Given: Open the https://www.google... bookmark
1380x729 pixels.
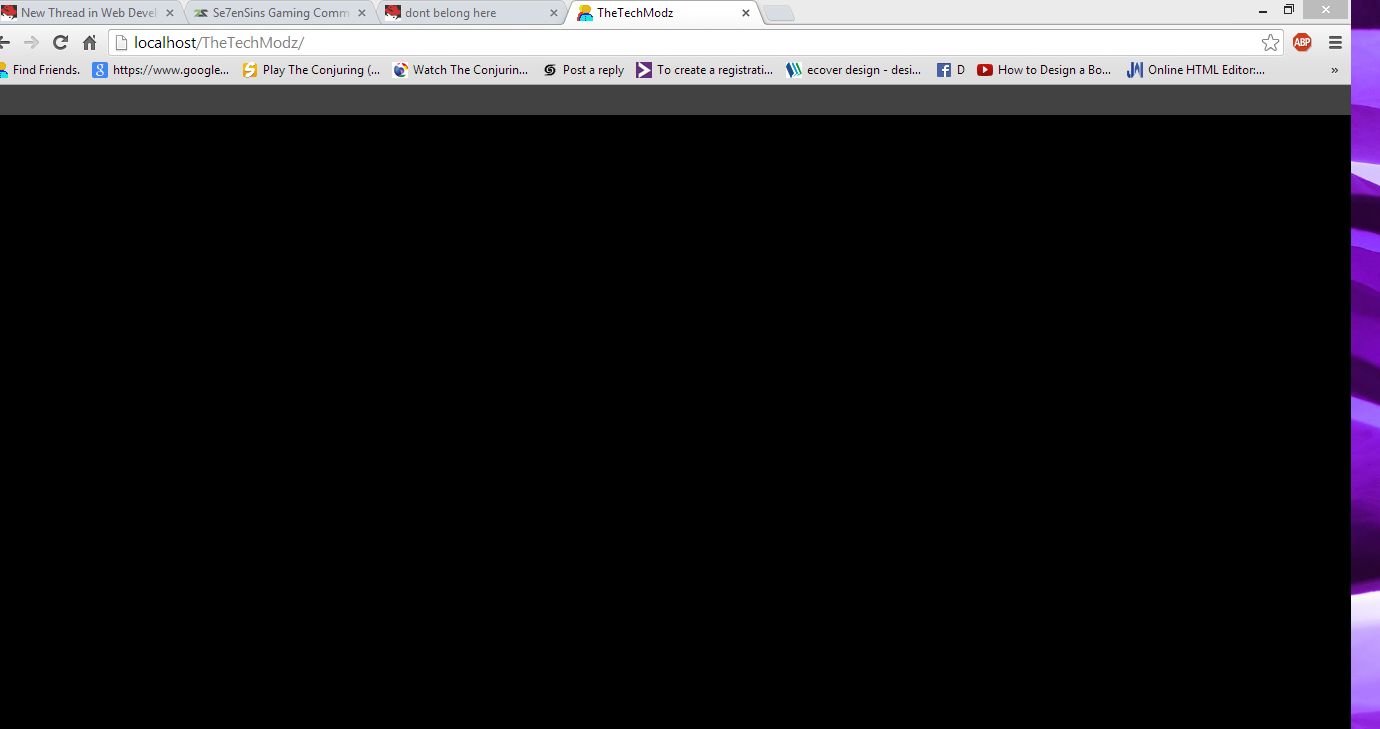Looking at the screenshot, I should click(x=161, y=70).
